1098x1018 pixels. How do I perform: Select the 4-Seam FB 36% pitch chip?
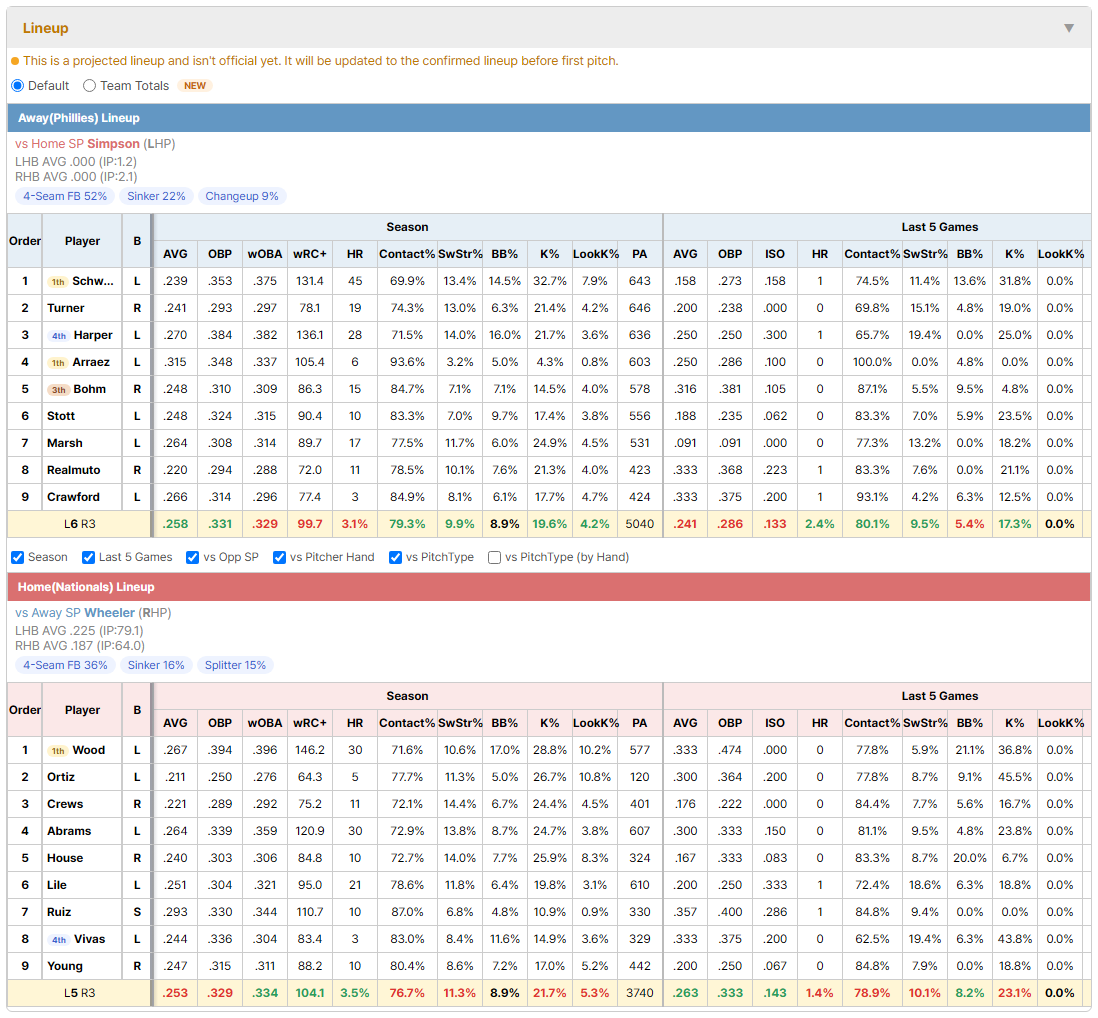click(65, 665)
